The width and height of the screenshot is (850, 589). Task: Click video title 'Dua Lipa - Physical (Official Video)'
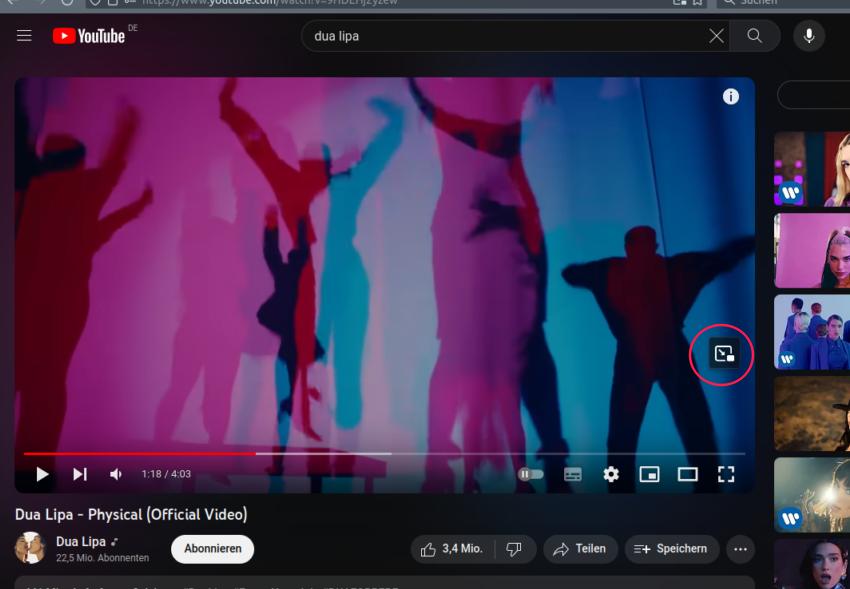131,514
